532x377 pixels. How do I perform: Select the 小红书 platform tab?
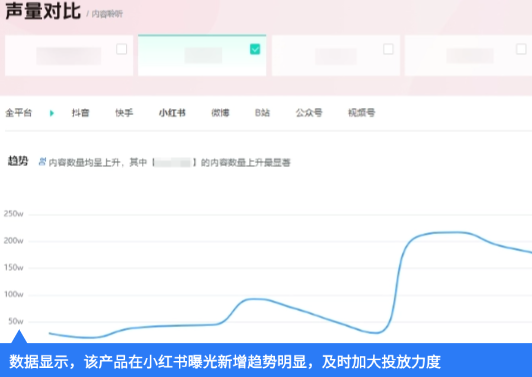(x=172, y=113)
